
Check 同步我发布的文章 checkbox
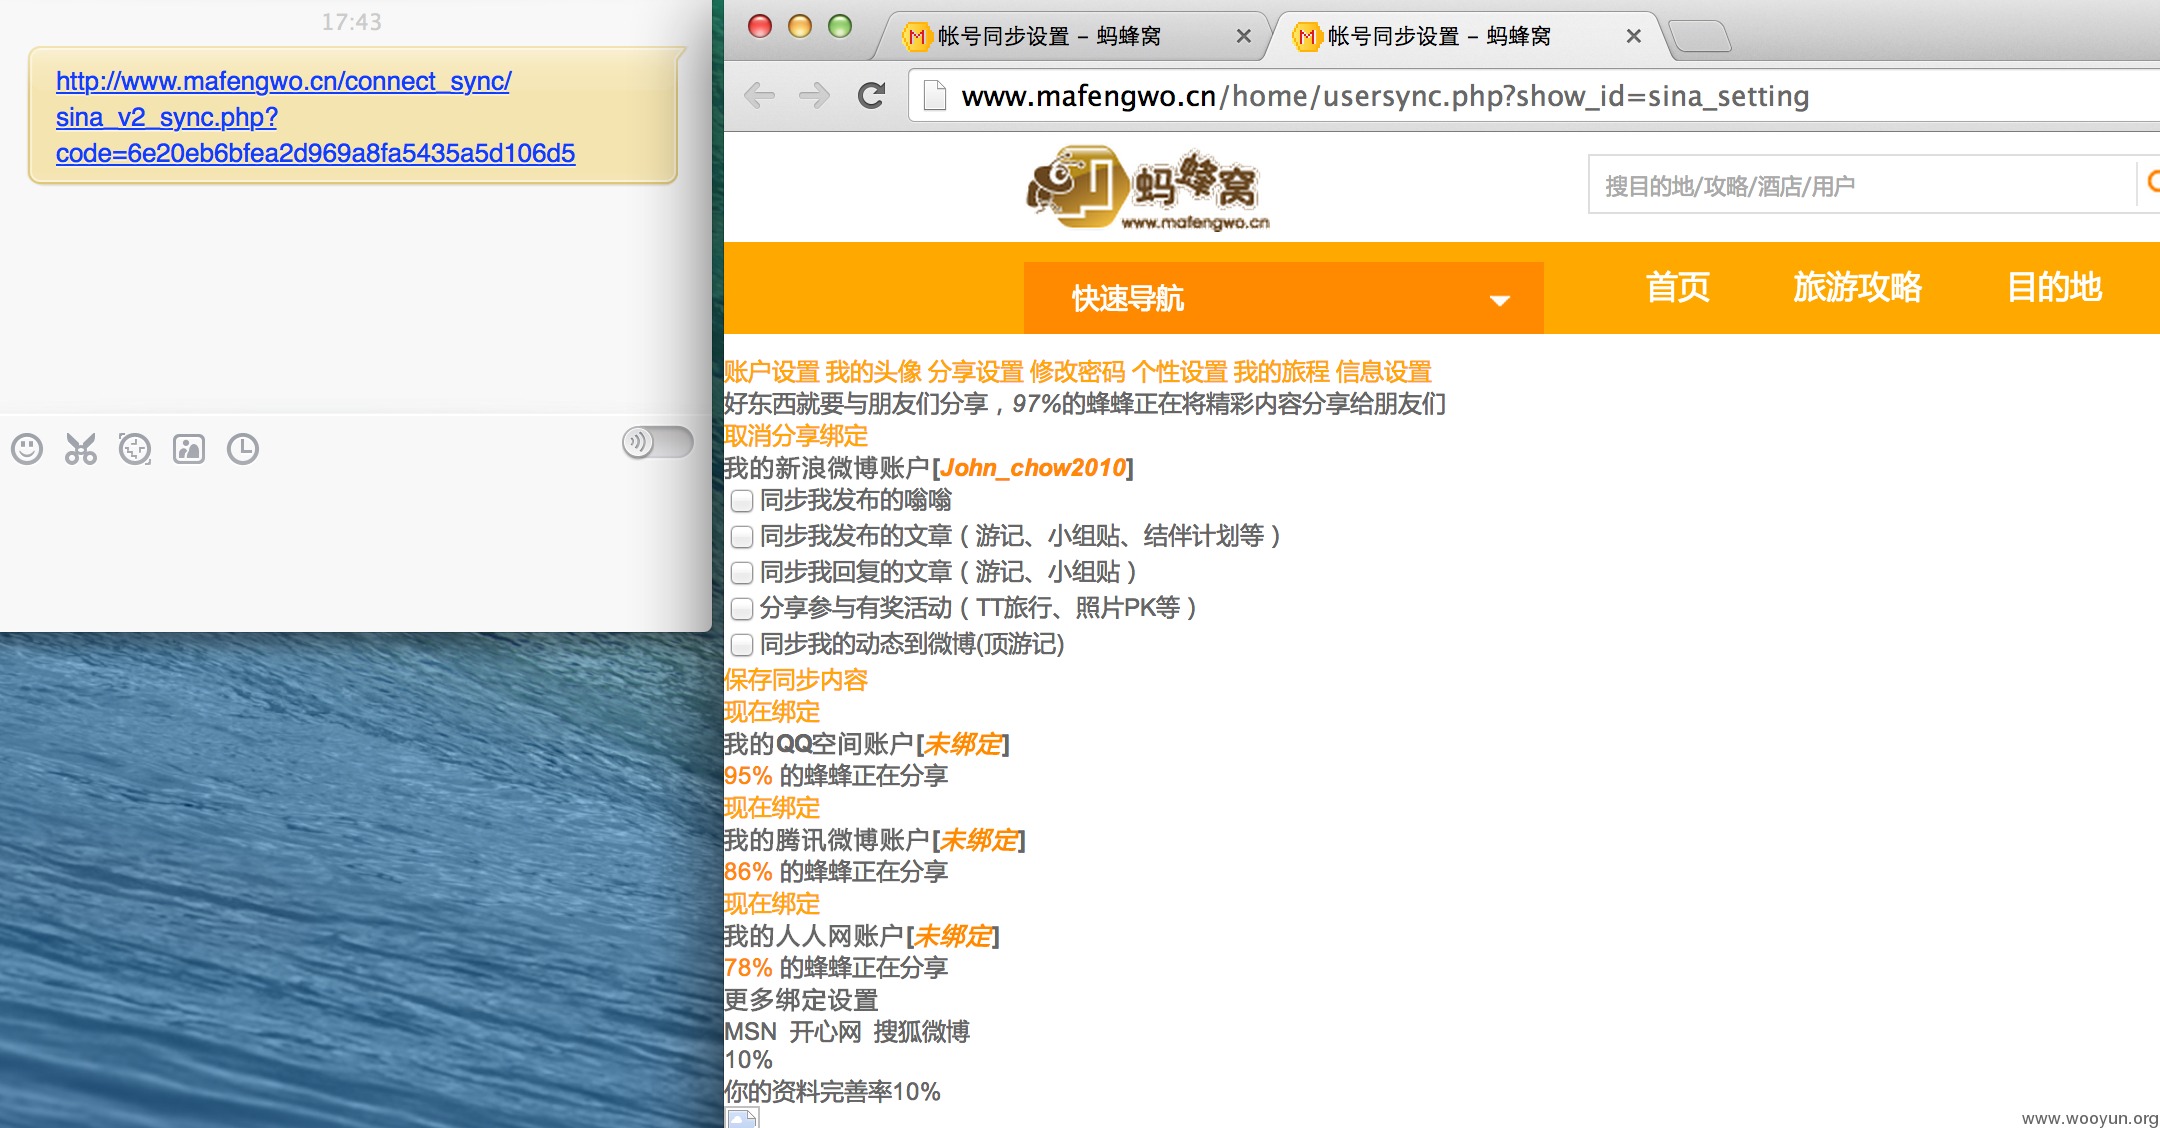pos(742,537)
